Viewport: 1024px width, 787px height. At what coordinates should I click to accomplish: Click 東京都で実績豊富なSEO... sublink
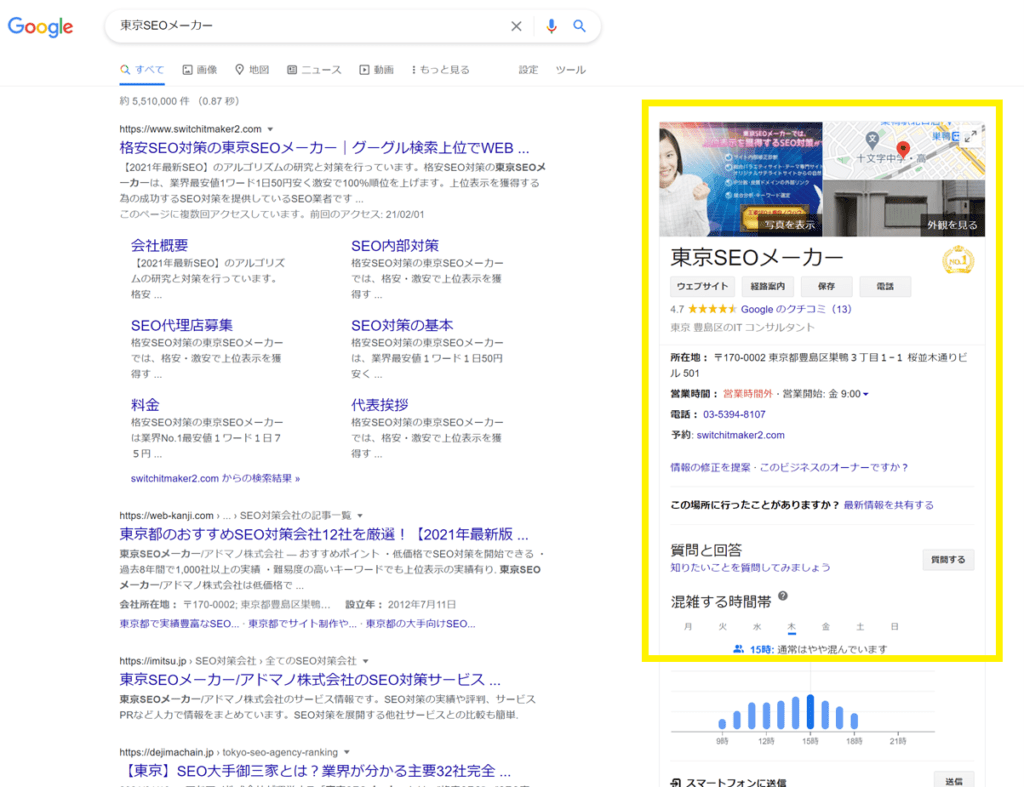(179, 624)
